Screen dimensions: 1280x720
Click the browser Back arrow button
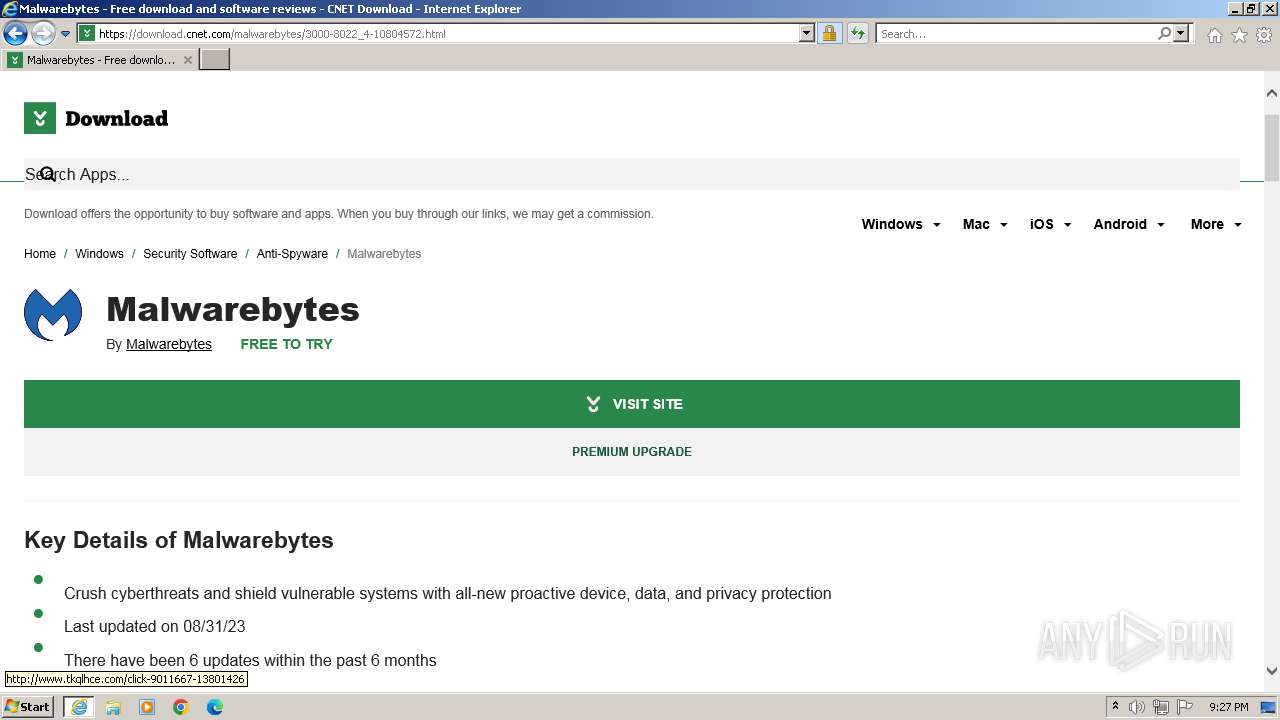click(x=15, y=33)
